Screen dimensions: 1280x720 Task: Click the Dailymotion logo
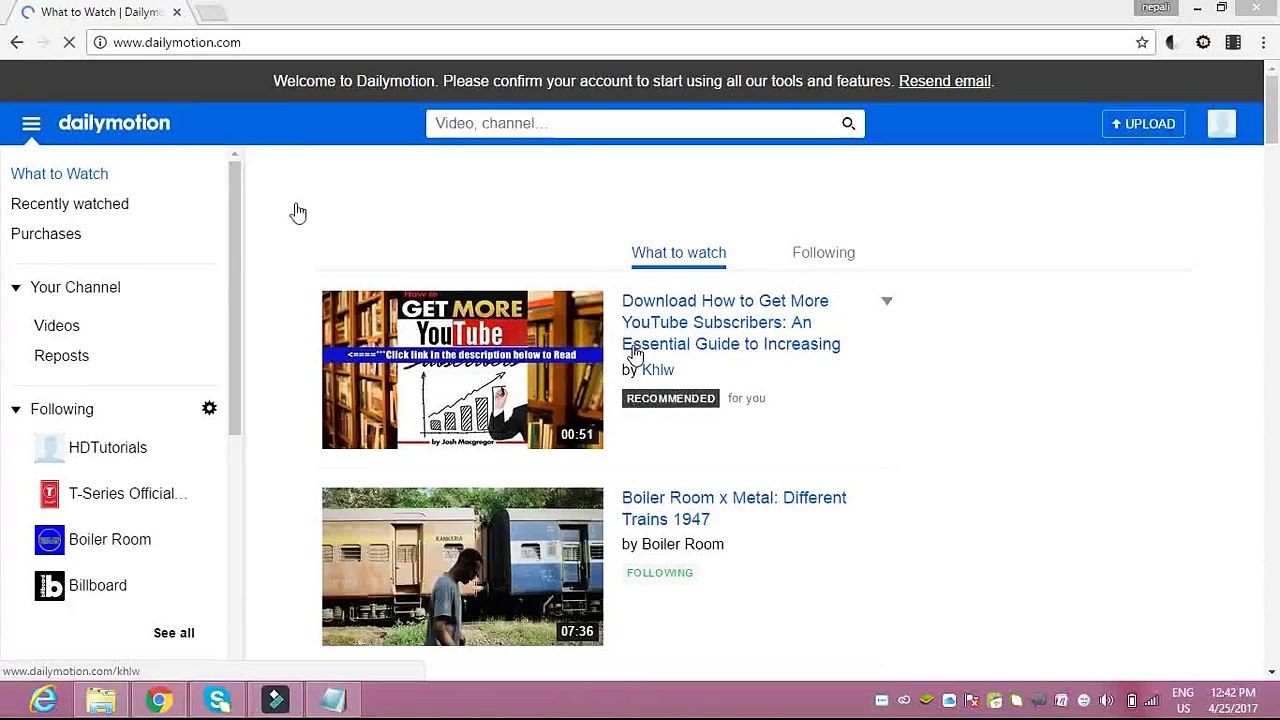click(x=114, y=123)
